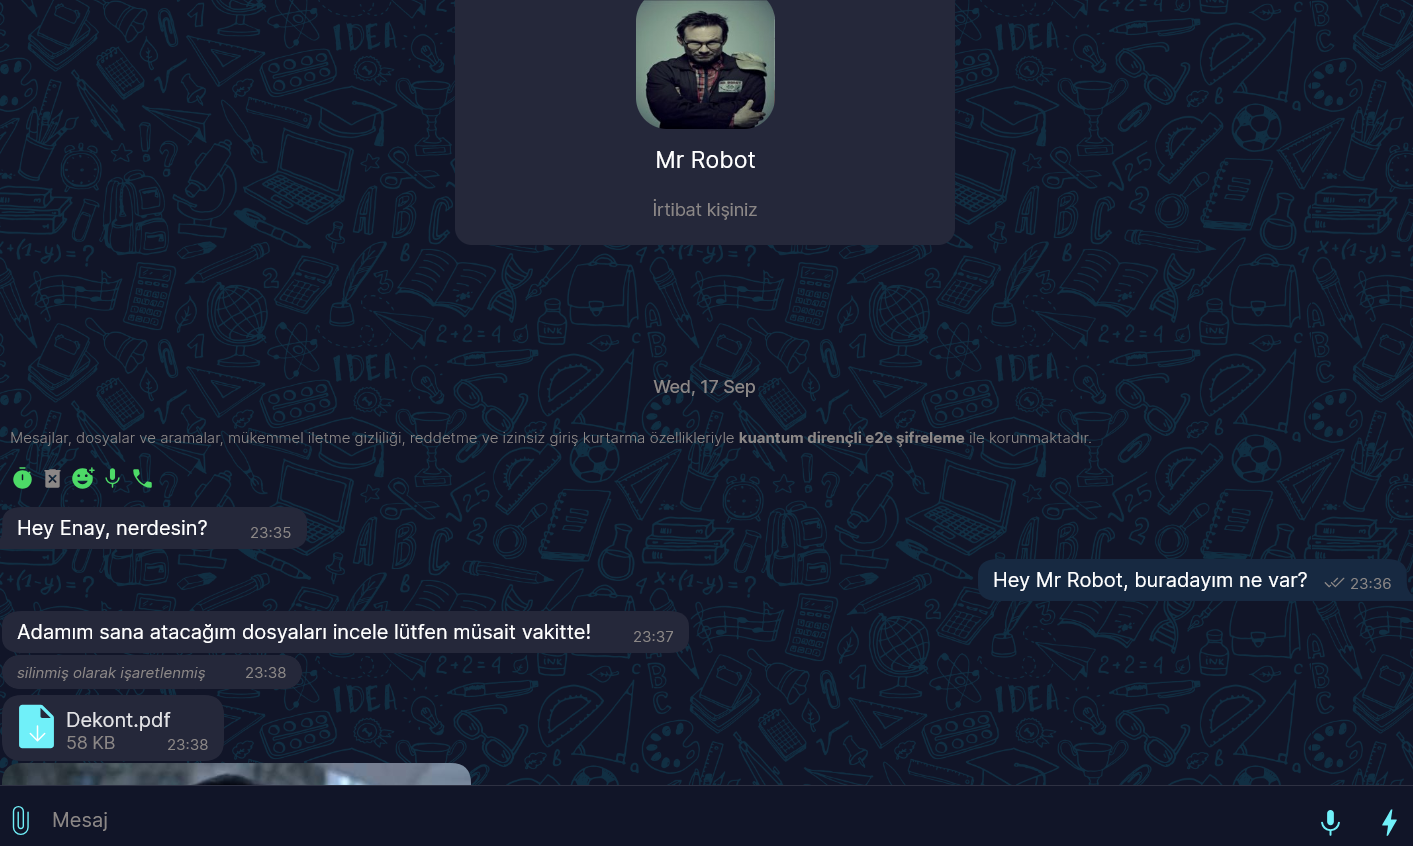Click the full message deletion icon
The image size is (1413, 846).
52,479
